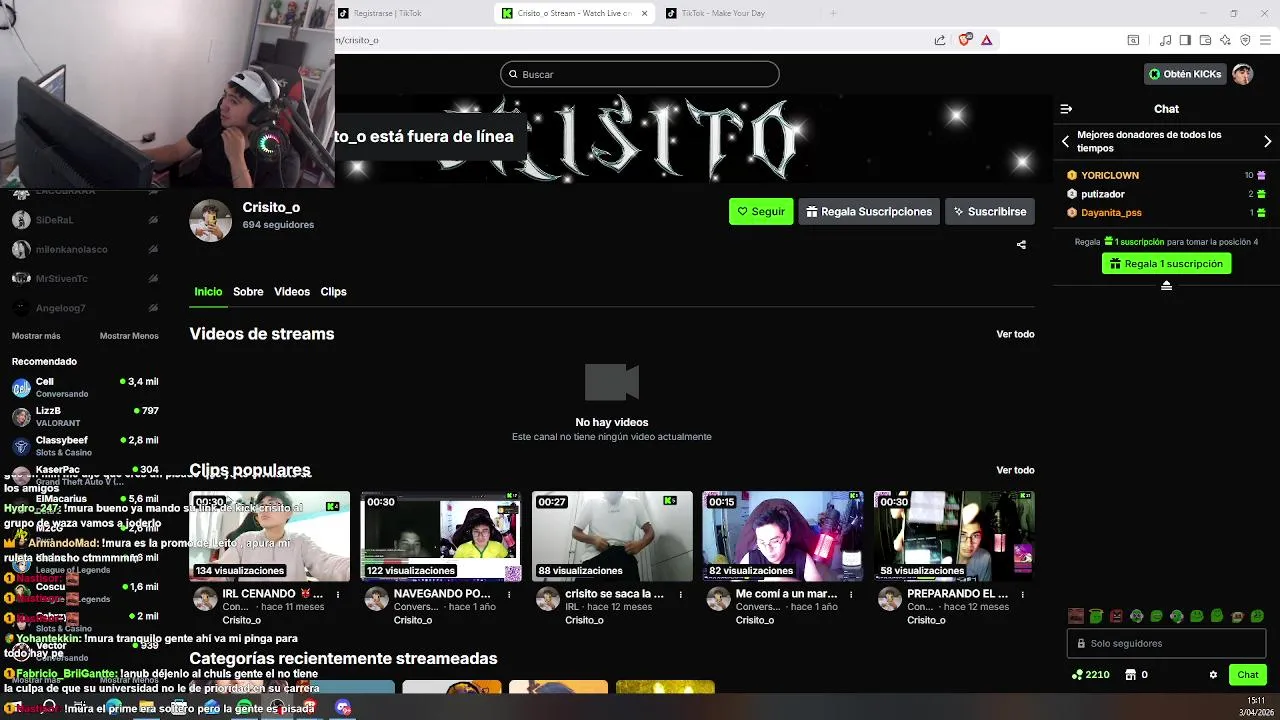Open the tab search icon in toolbar
Image resolution: width=1280 pixels, height=720 pixels.
point(1133,40)
